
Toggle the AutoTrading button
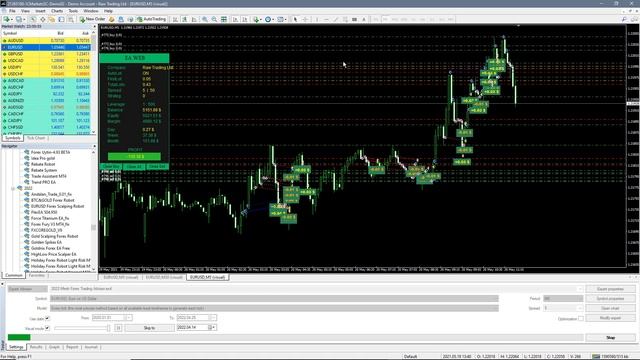[151, 19]
